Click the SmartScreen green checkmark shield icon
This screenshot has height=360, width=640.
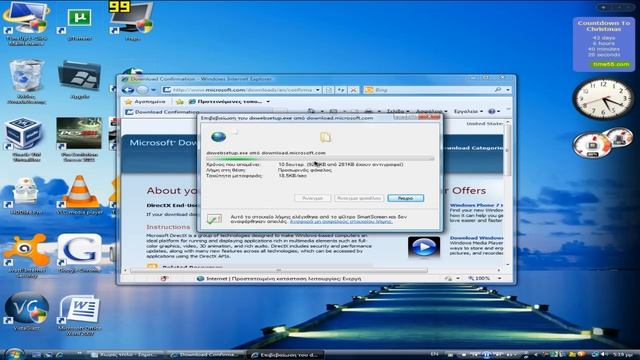point(214,219)
